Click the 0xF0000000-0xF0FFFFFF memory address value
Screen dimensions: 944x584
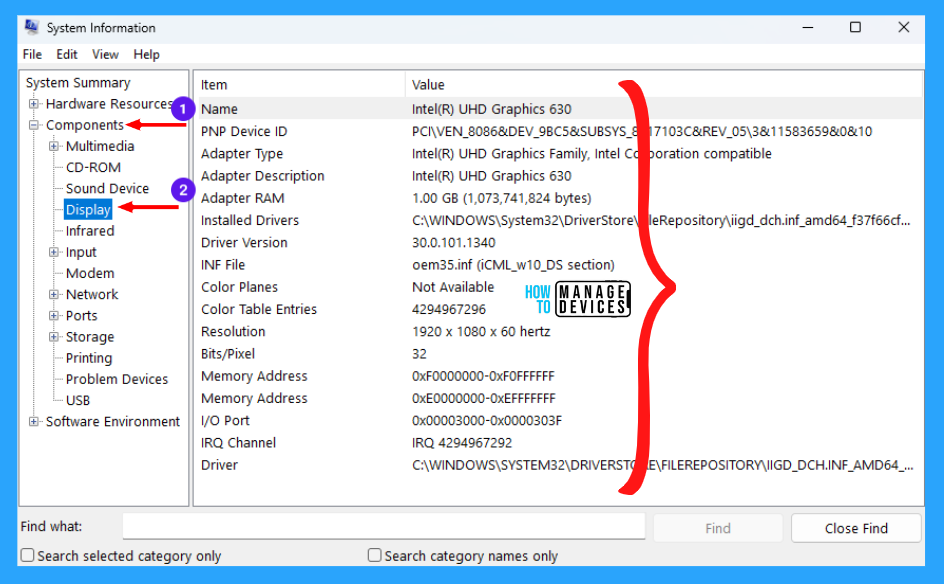[483, 376]
